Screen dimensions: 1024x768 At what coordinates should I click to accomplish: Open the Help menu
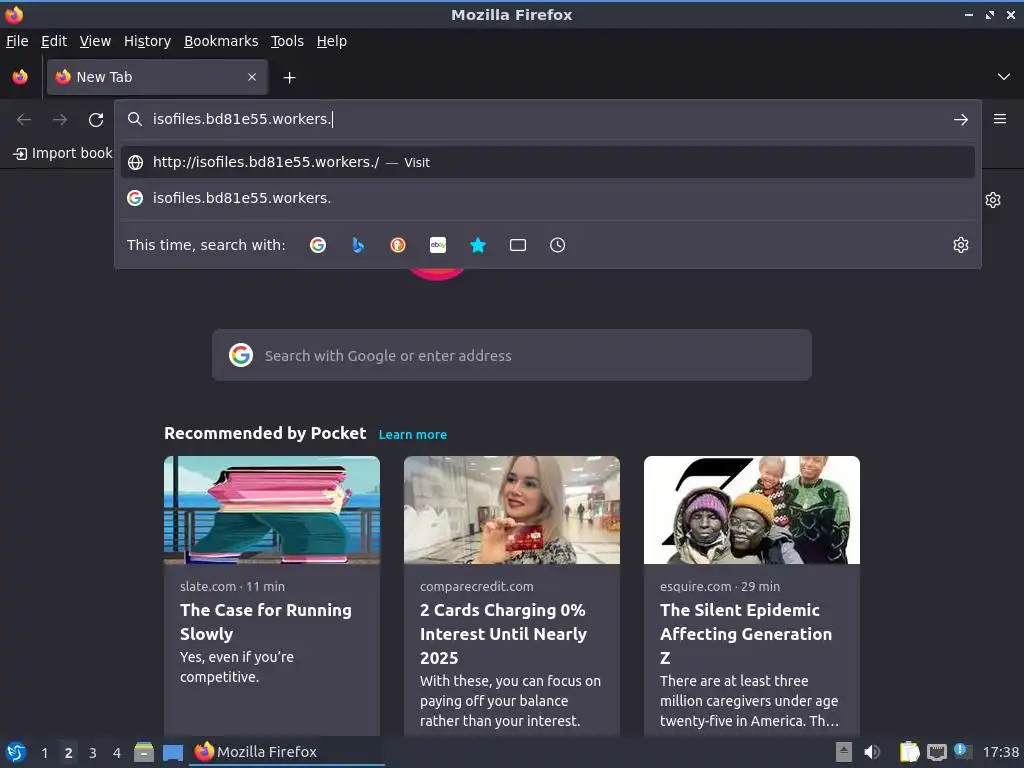tap(332, 41)
